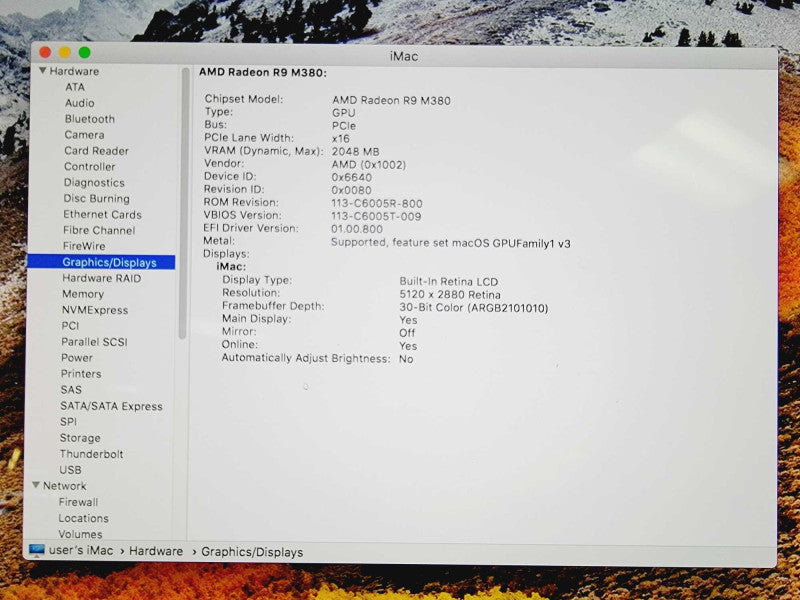Click the Type value GPU
The height and width of the screenshot is (600, 800).
[344, 113]
